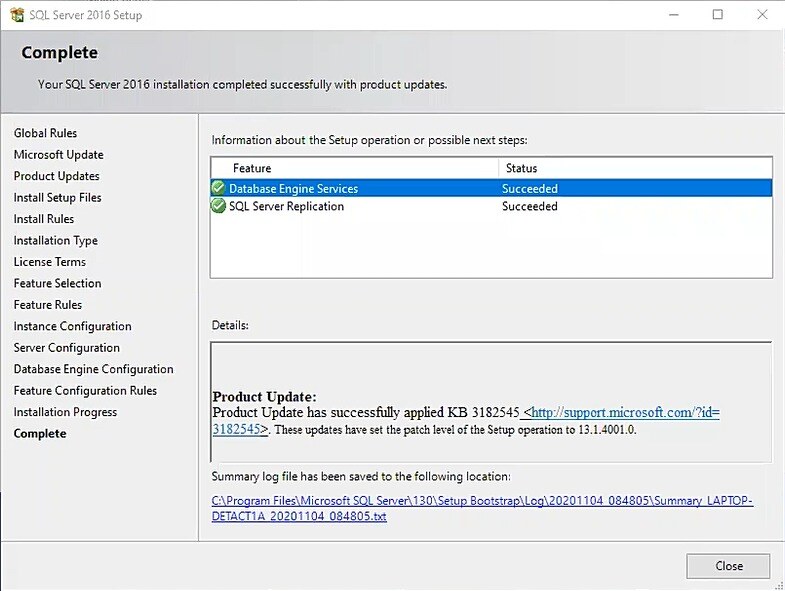Select the Install Setup Files step

[58, 198]
